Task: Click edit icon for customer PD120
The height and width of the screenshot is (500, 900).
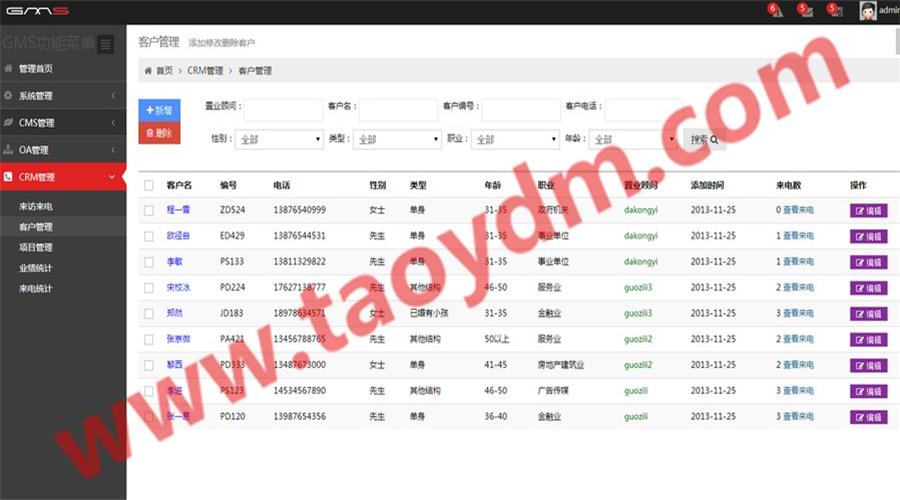Action: 859,417
